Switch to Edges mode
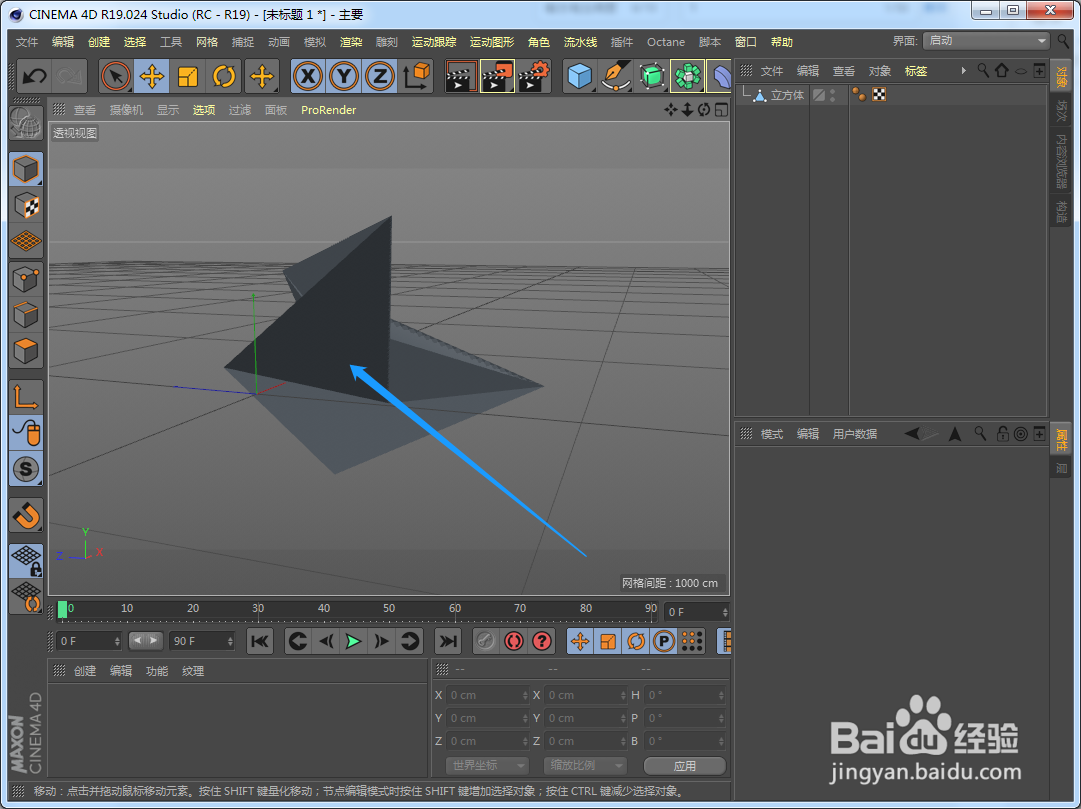 [x=26, y=315]
